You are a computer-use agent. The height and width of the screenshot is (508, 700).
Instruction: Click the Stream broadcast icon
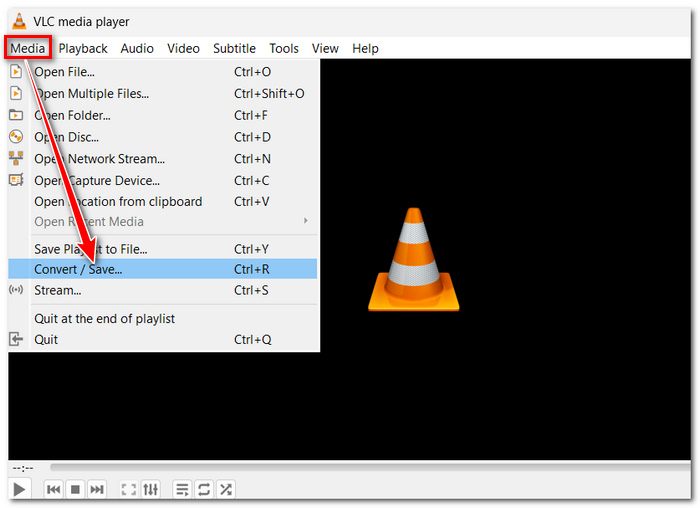(x=16, y=290)
